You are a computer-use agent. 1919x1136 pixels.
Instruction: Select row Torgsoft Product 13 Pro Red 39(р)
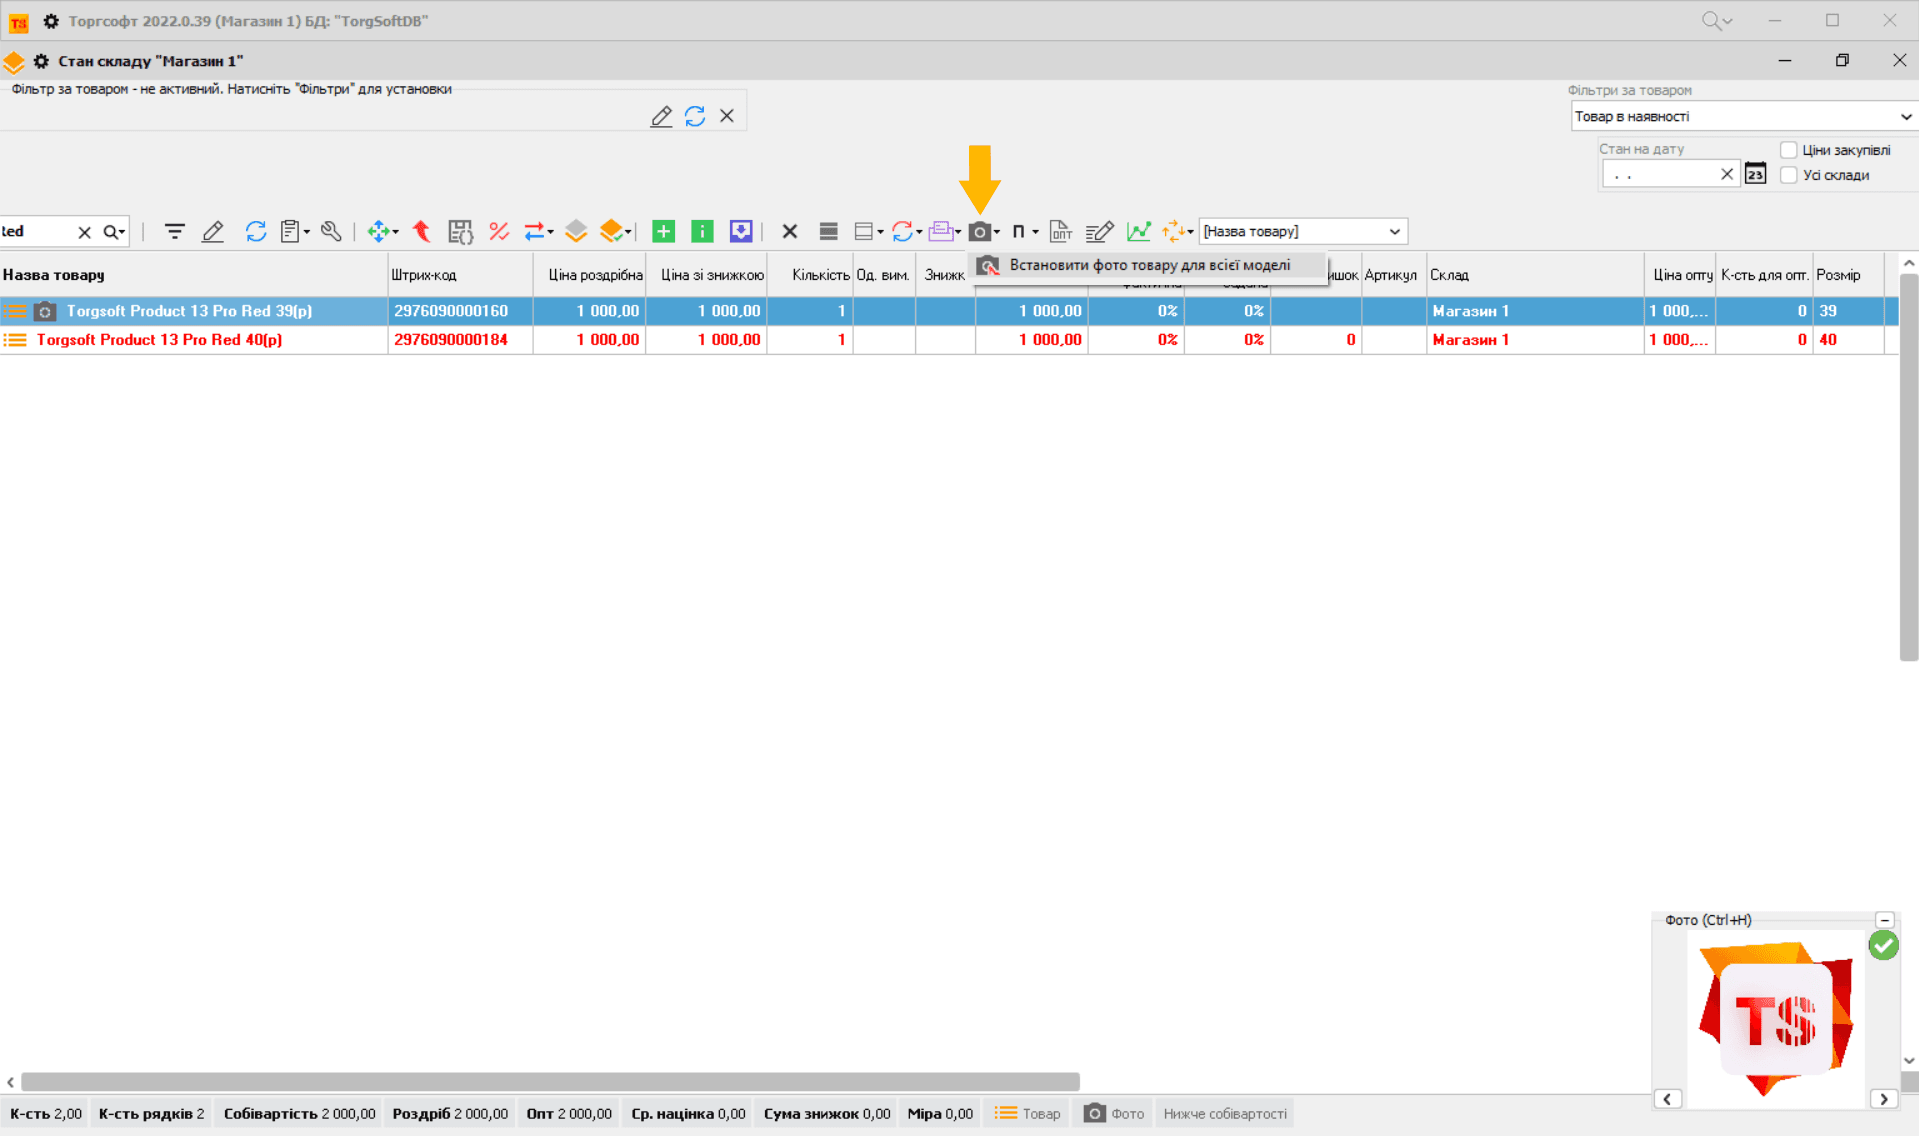tap(948, 311)
